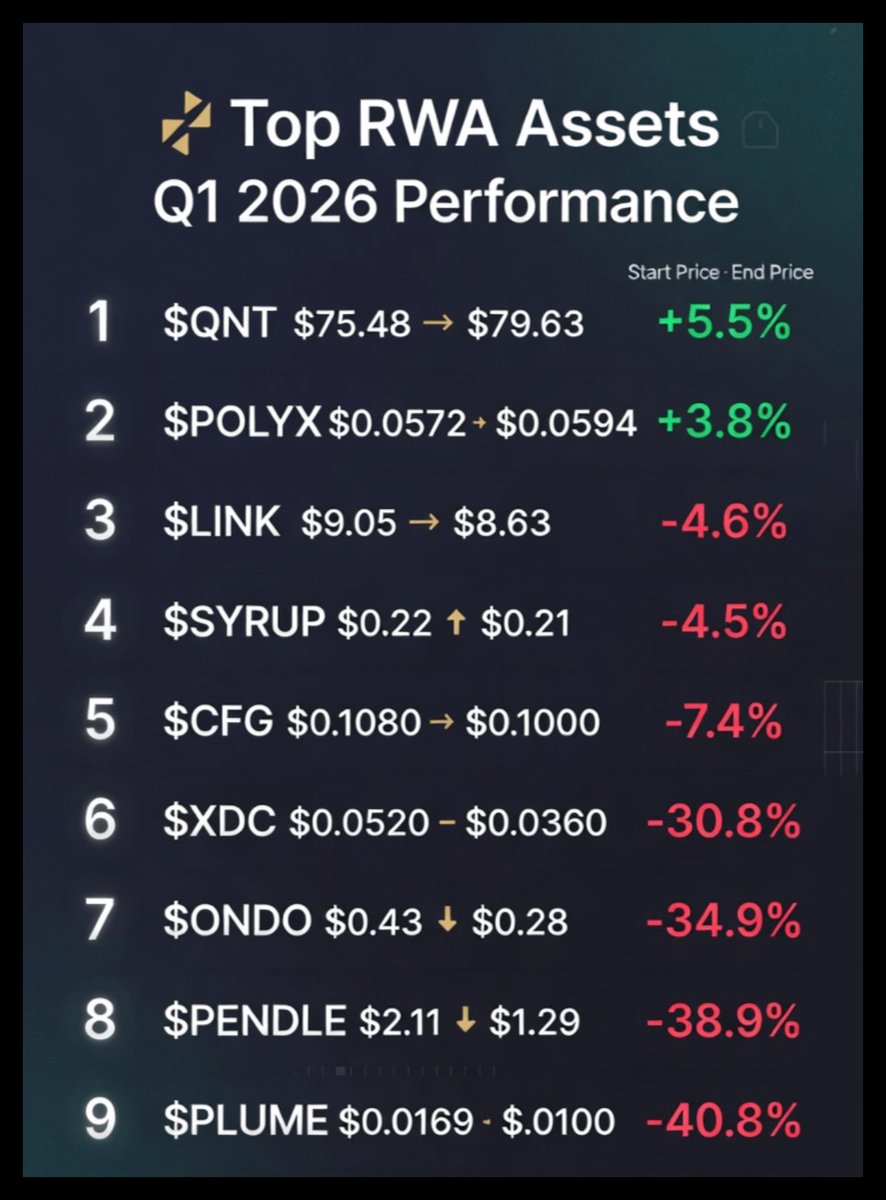Click the $79.63 end price

coord(525,324)
